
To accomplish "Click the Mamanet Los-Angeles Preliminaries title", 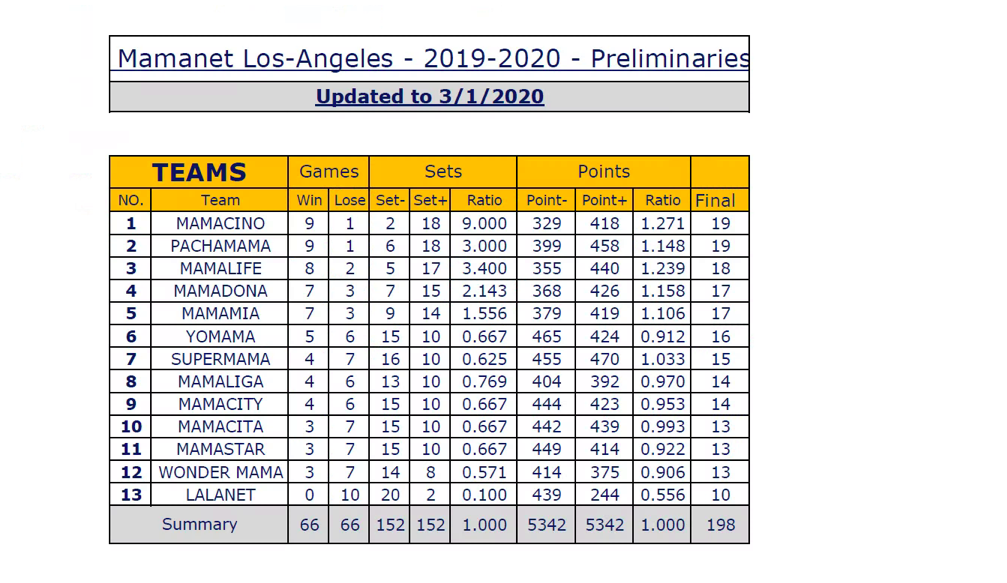I will (433, 58).
